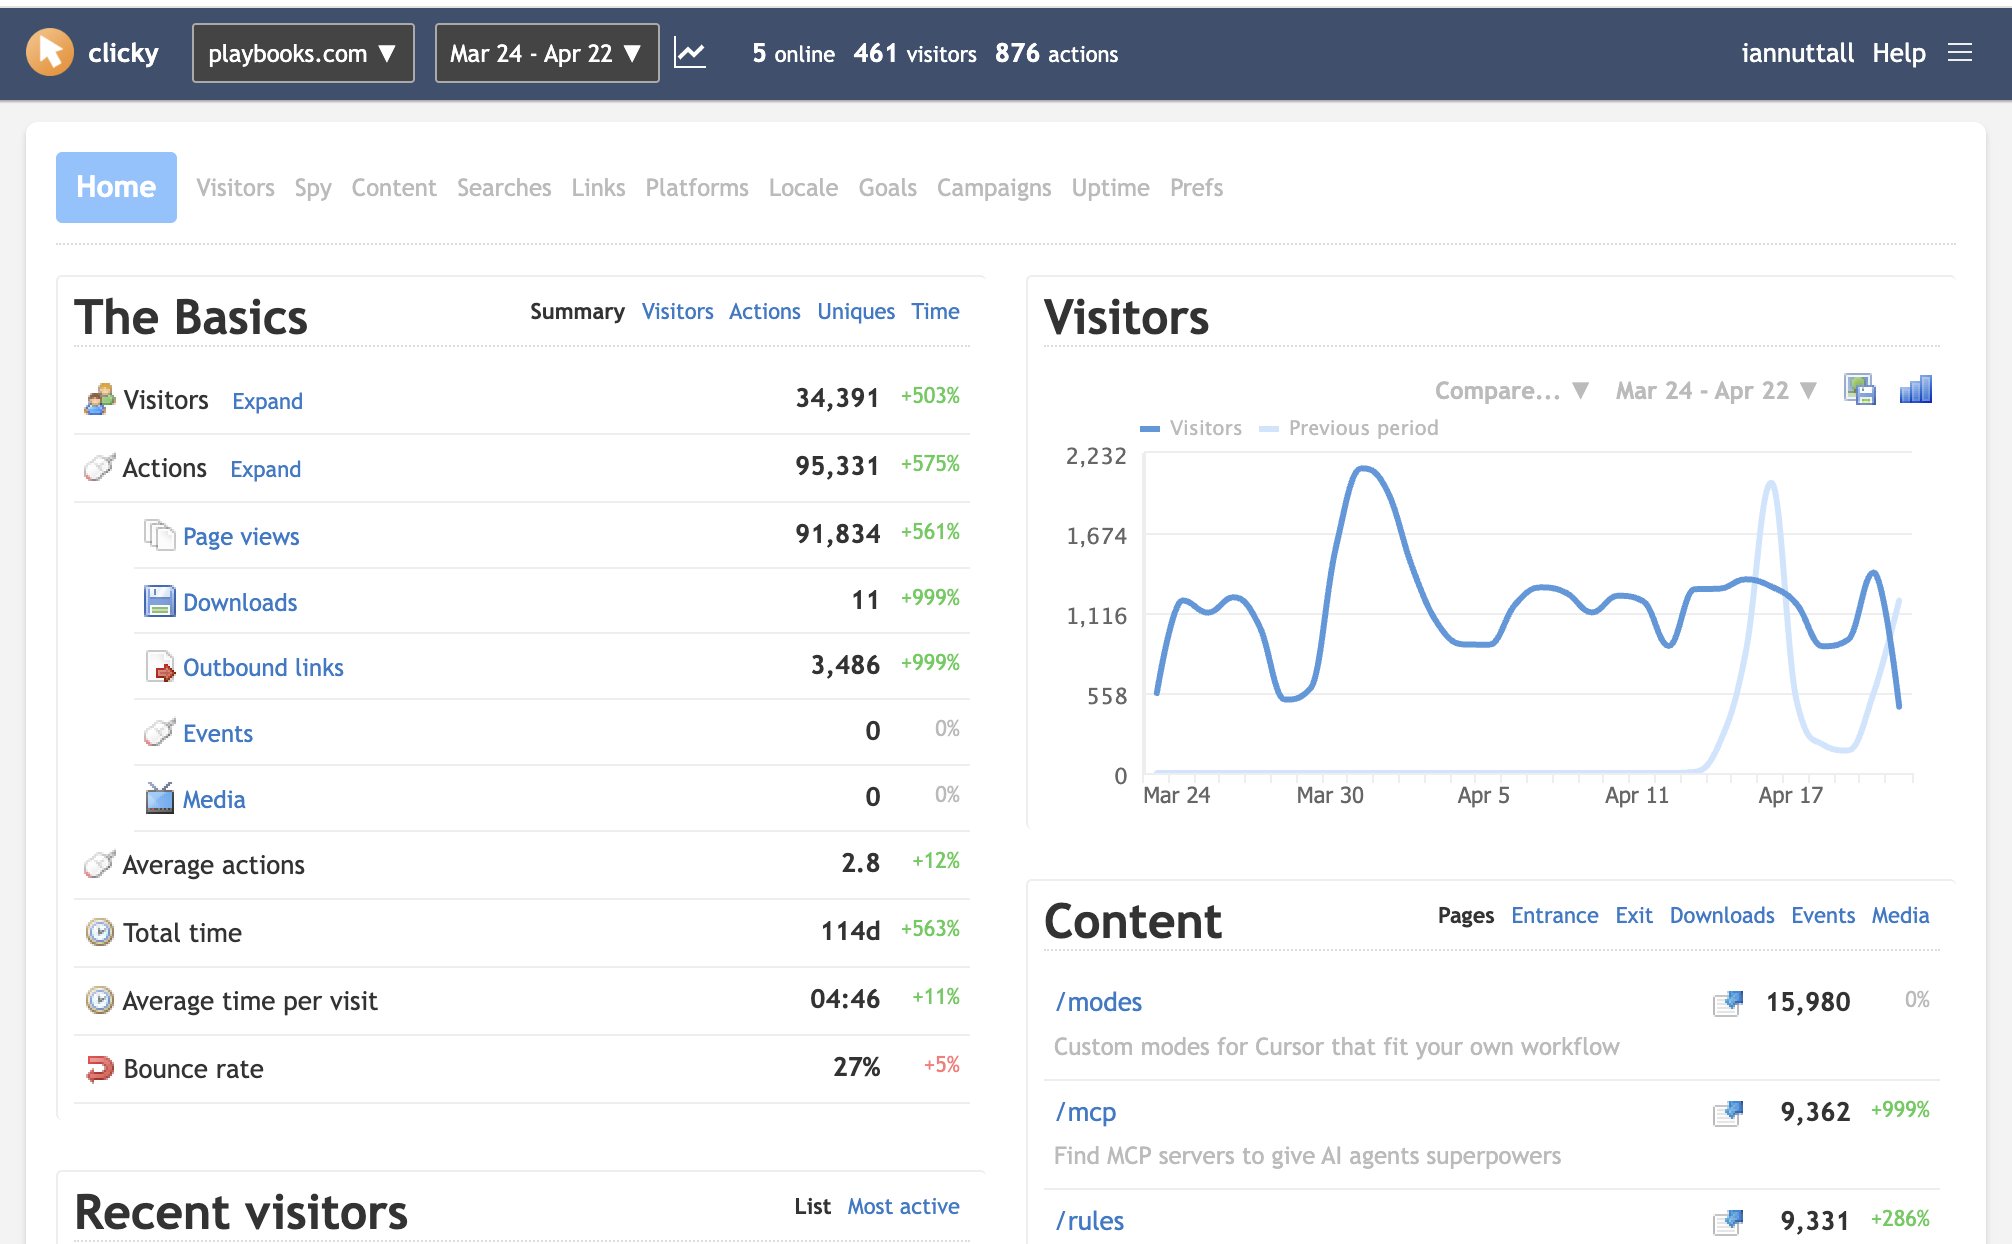Open the Locale tab
Screen dimensions: 2012x1244
(803, 187)
